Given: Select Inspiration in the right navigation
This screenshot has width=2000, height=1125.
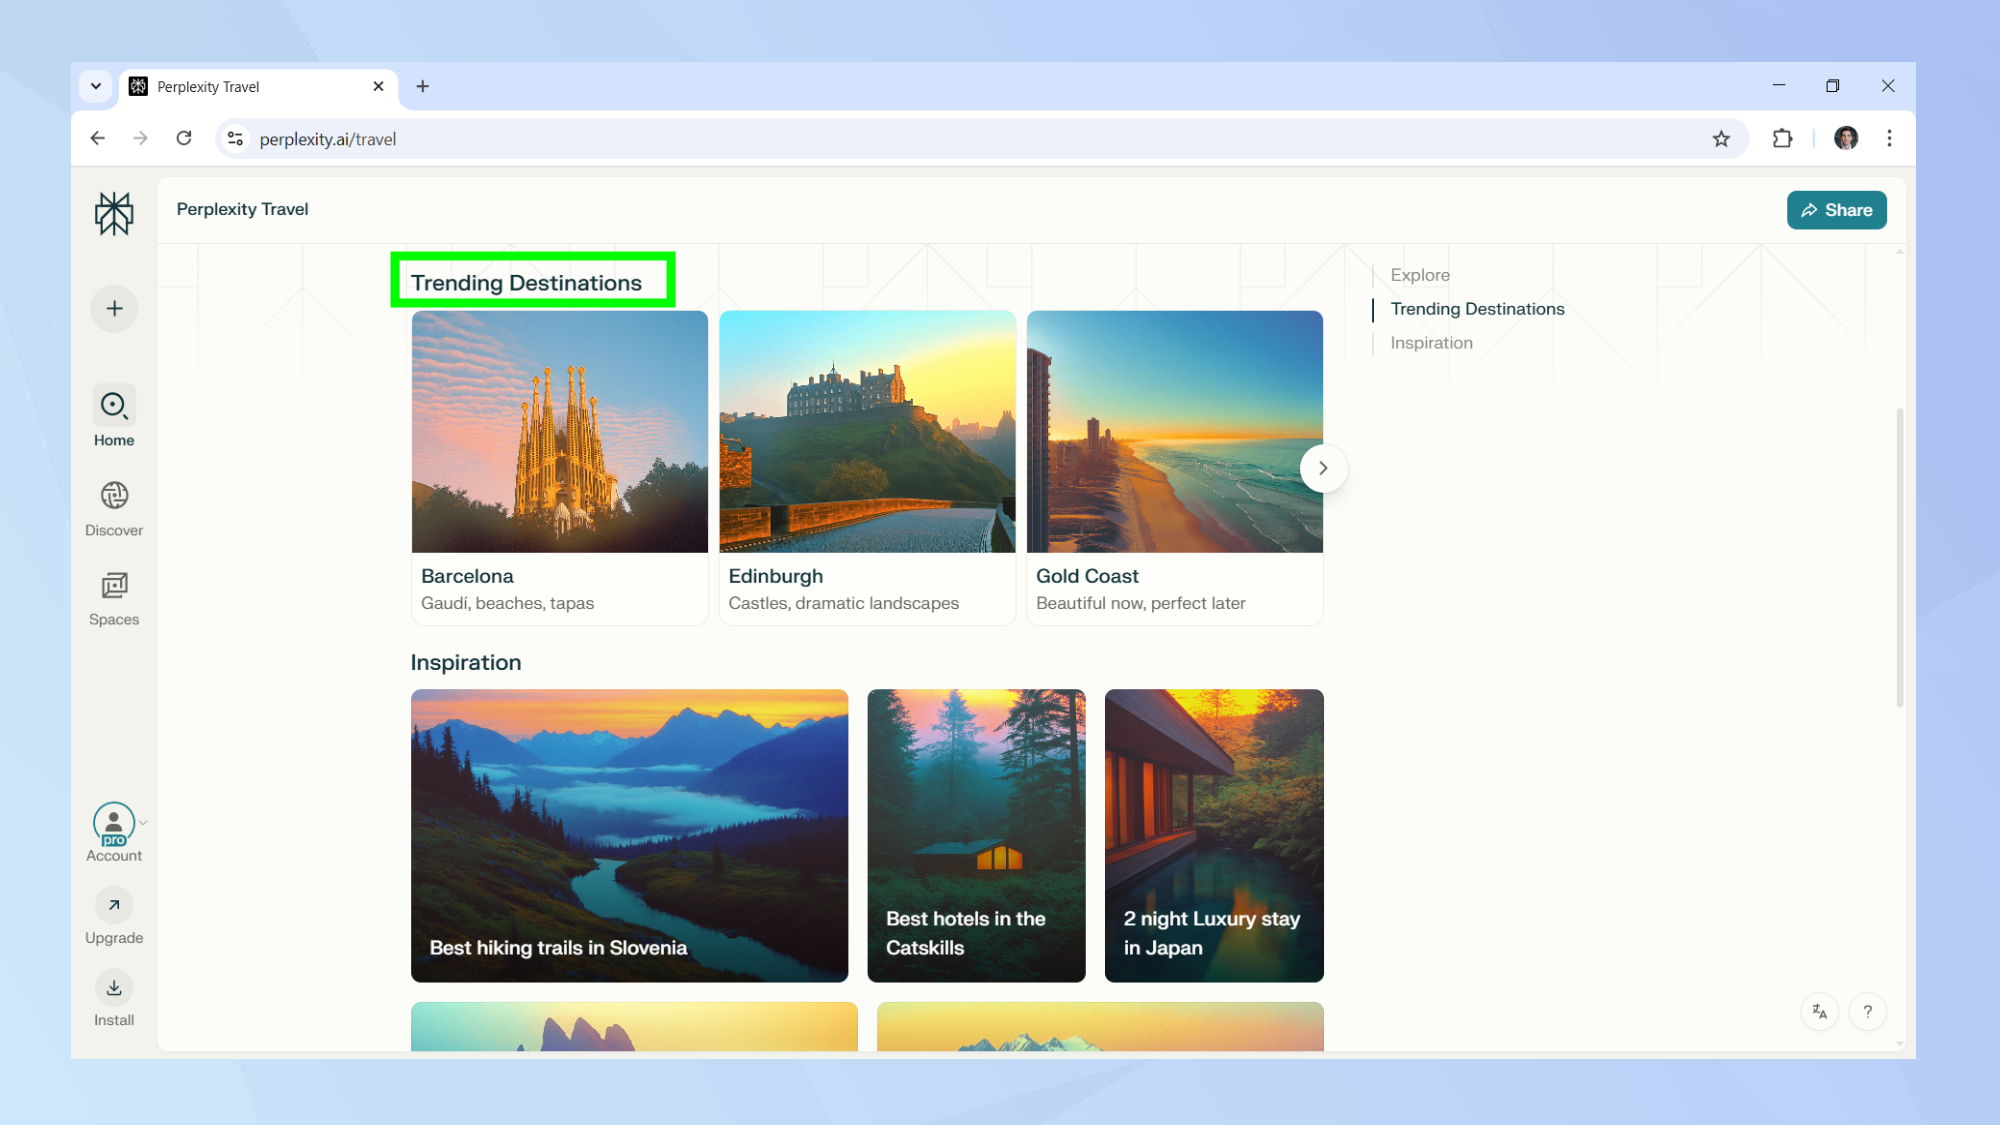Looking at the screenshot, I should tap(1431, 342).
